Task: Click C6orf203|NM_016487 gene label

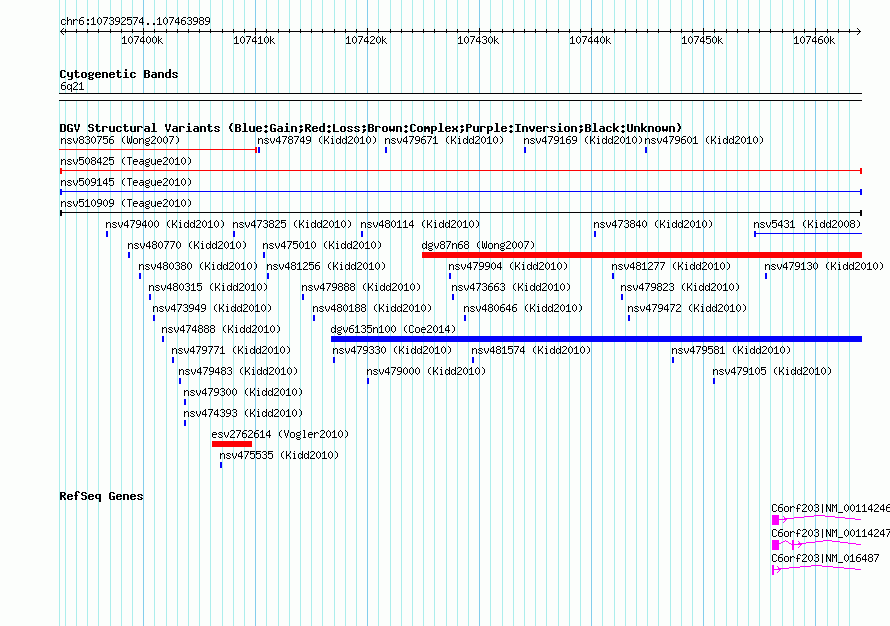Action: pyautogui.click(x=825, y=558)
